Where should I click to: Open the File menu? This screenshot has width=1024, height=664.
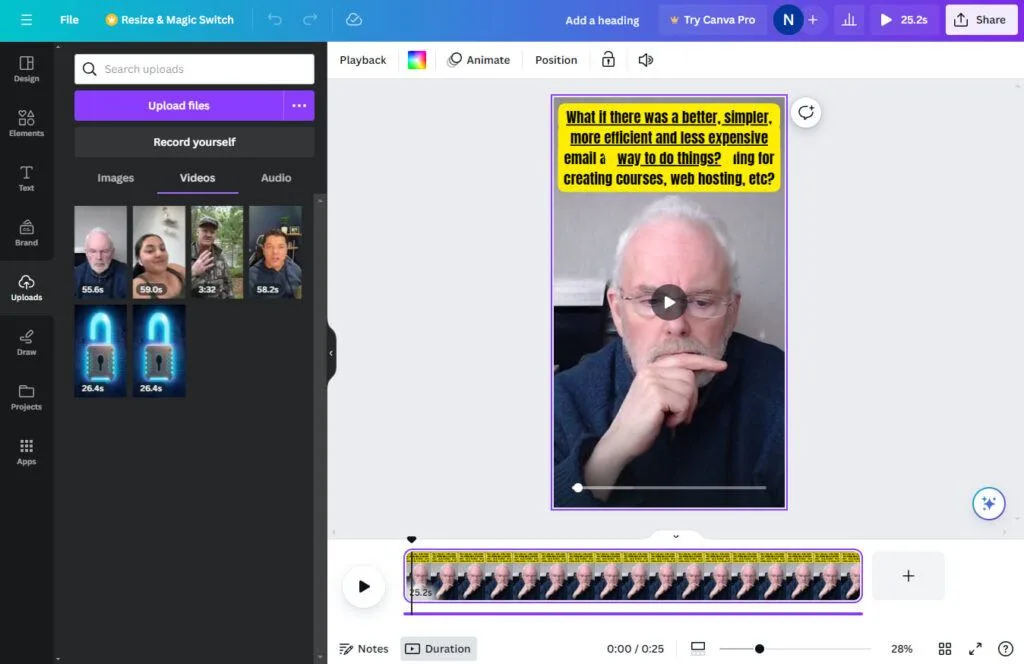click(68, 19)
